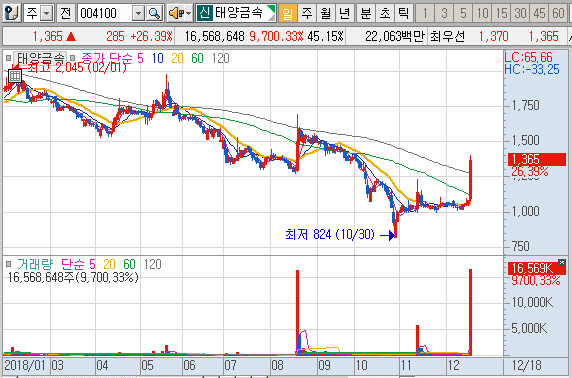The width and height of the screenshot is (572, 378).
Task: Choose the 15 interval button
Action: click(x=501, y=14)
